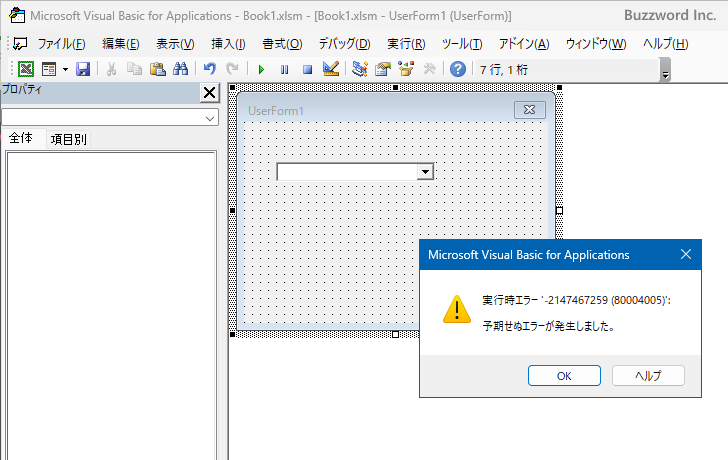Click the right-middle resize handle of UserForm

point(559,210)
